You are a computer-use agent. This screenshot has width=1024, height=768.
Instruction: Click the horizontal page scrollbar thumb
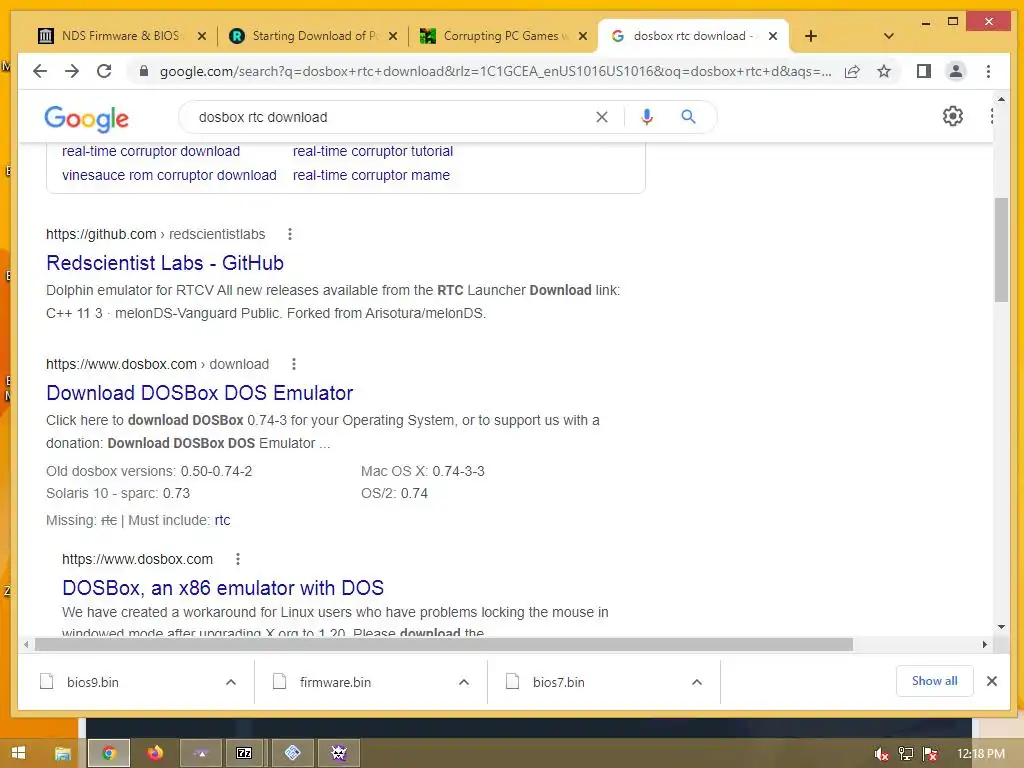coord(443,645)
